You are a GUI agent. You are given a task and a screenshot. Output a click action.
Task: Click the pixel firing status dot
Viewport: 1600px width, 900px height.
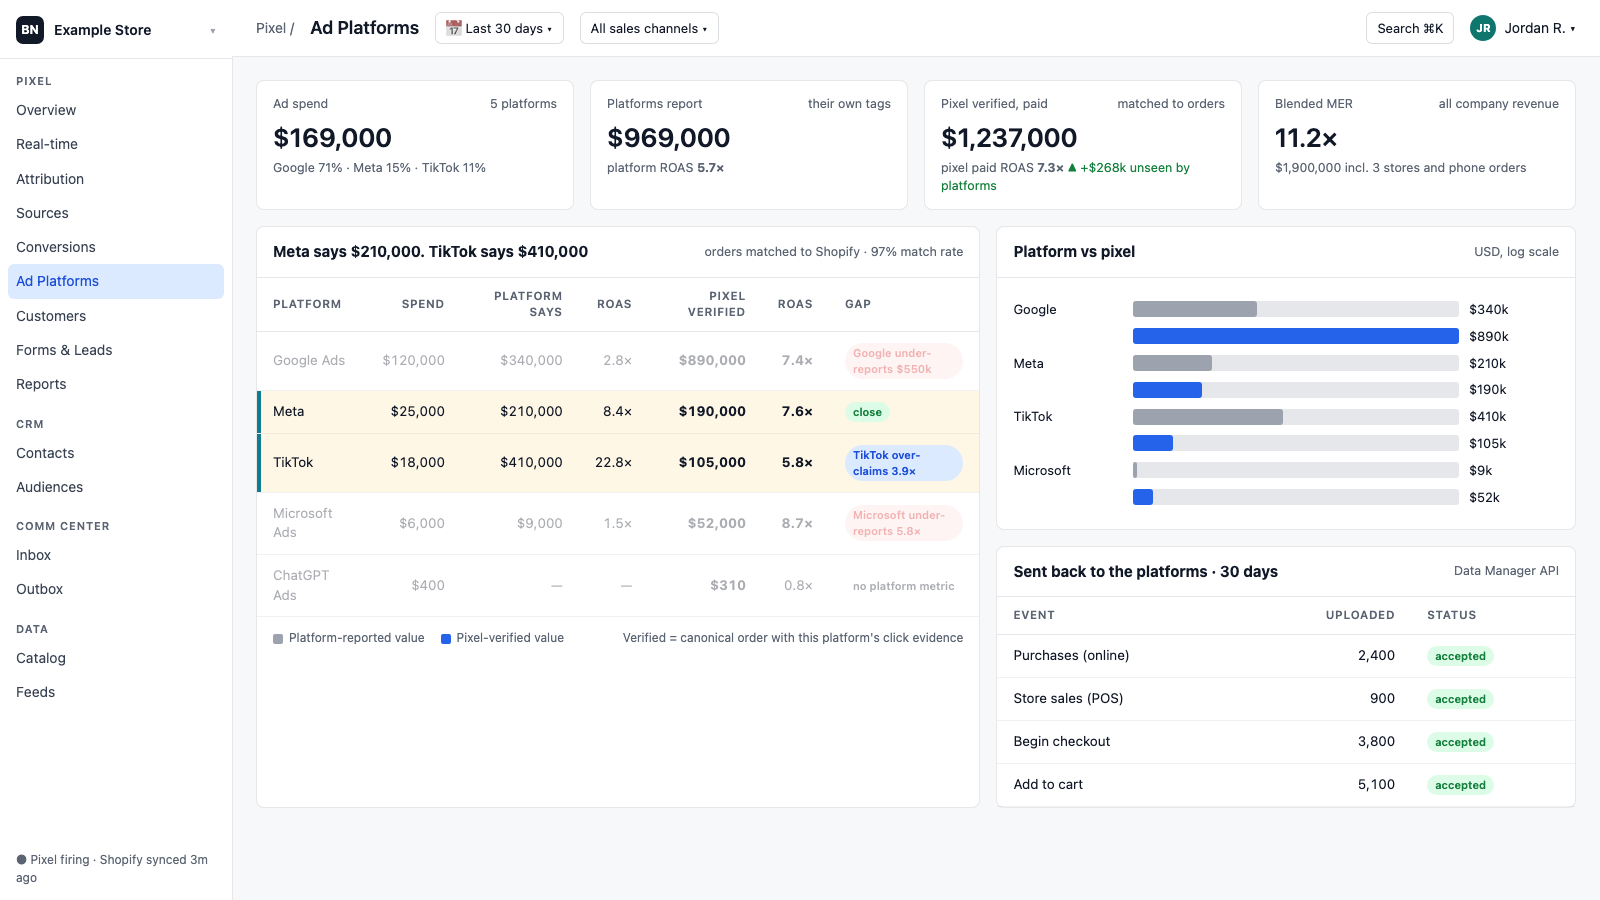pos(21,860)
